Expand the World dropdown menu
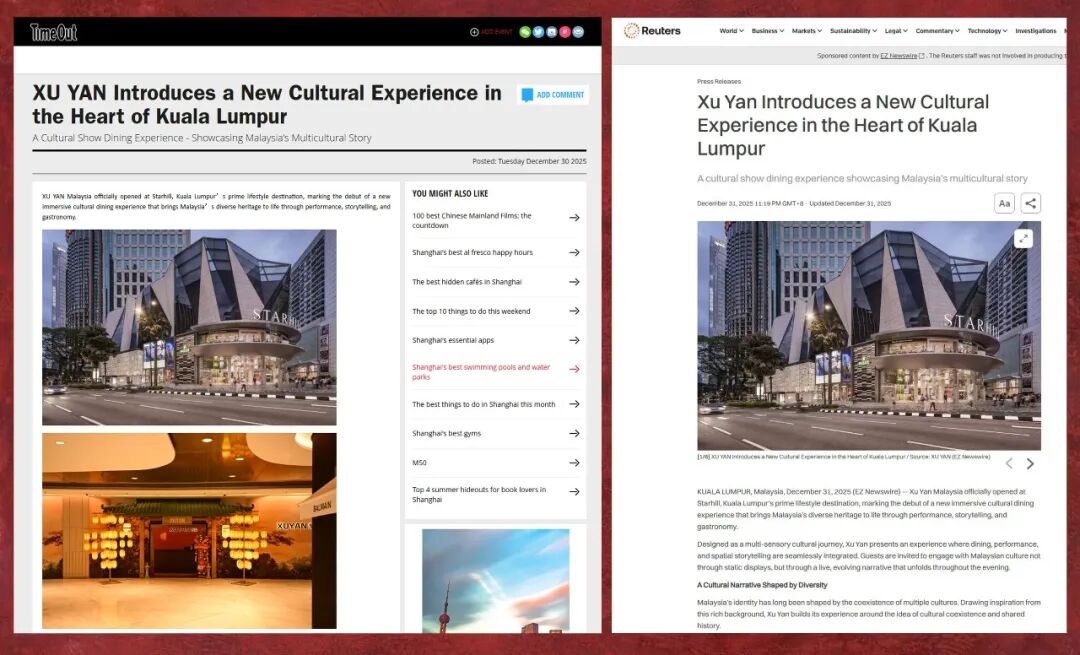This screenshot has width=1080, height=655. click(x=731, y=31)
